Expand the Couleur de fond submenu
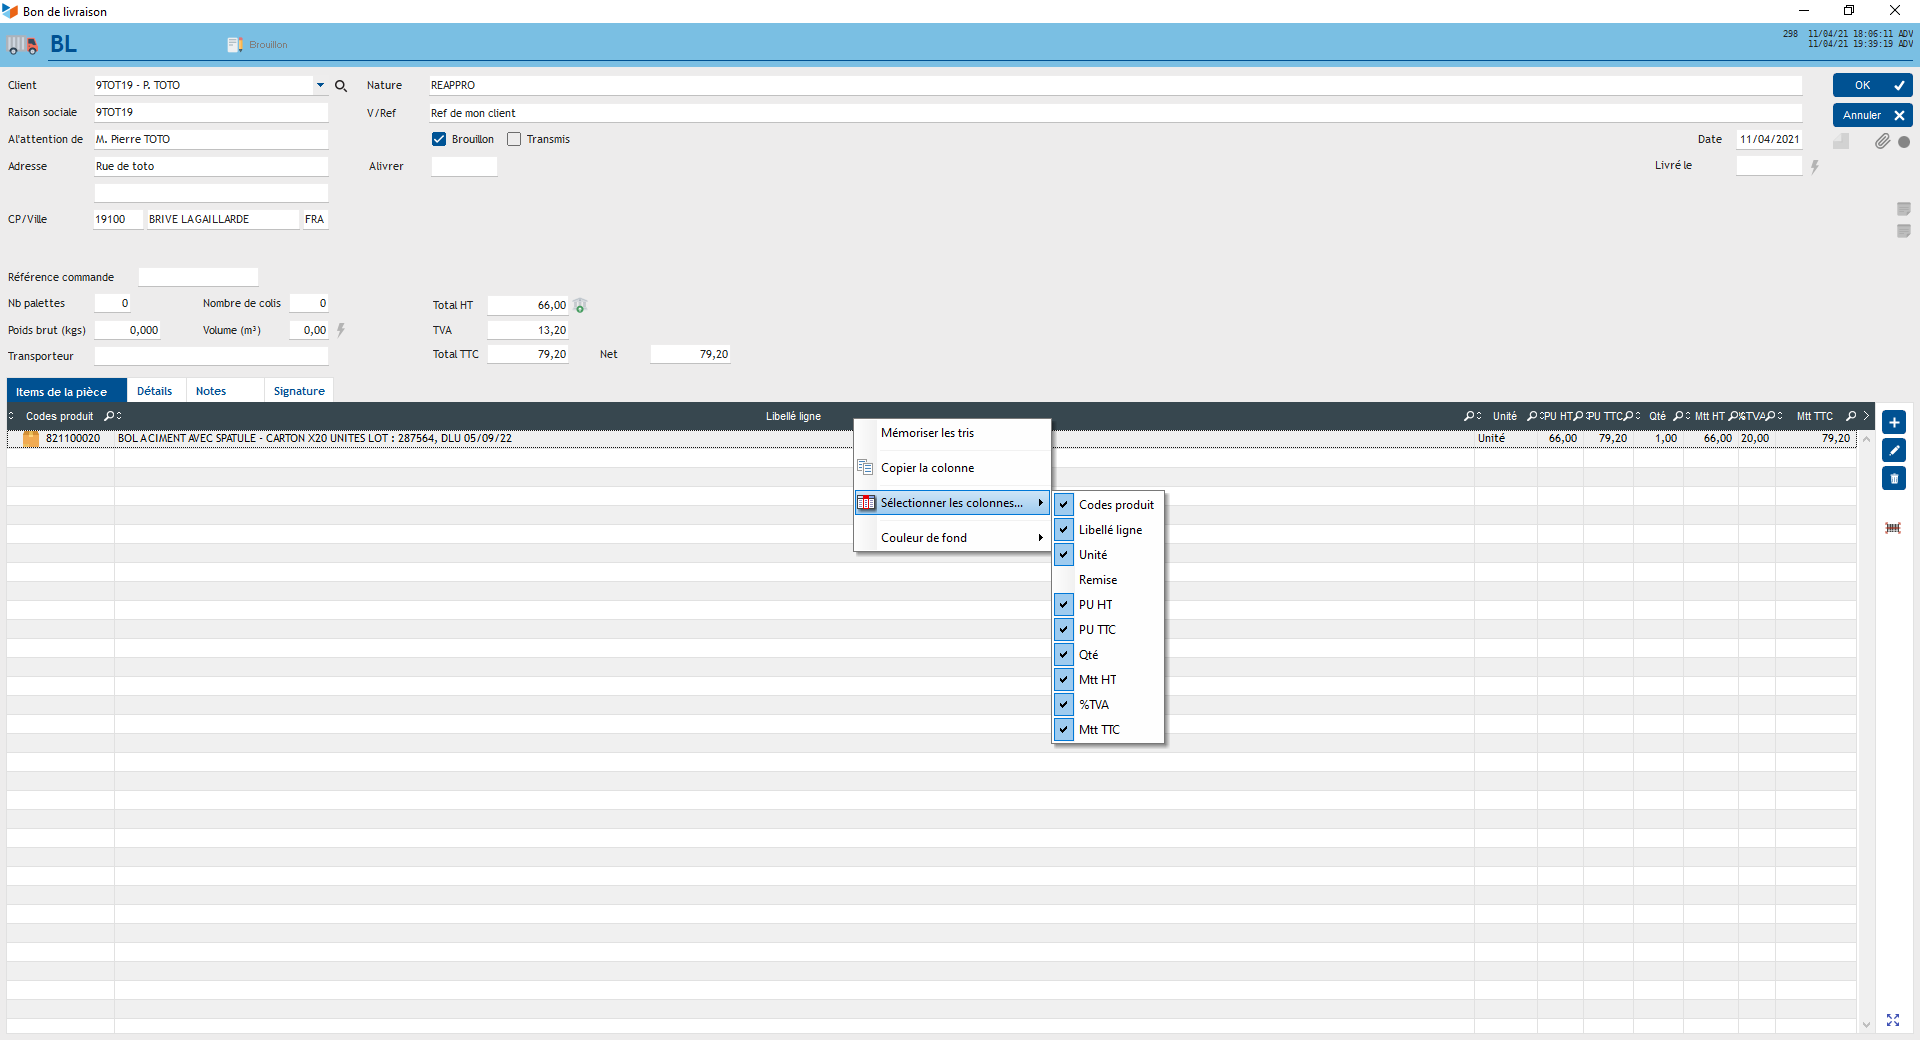1920x1040 pixels. tap(951, 538)
